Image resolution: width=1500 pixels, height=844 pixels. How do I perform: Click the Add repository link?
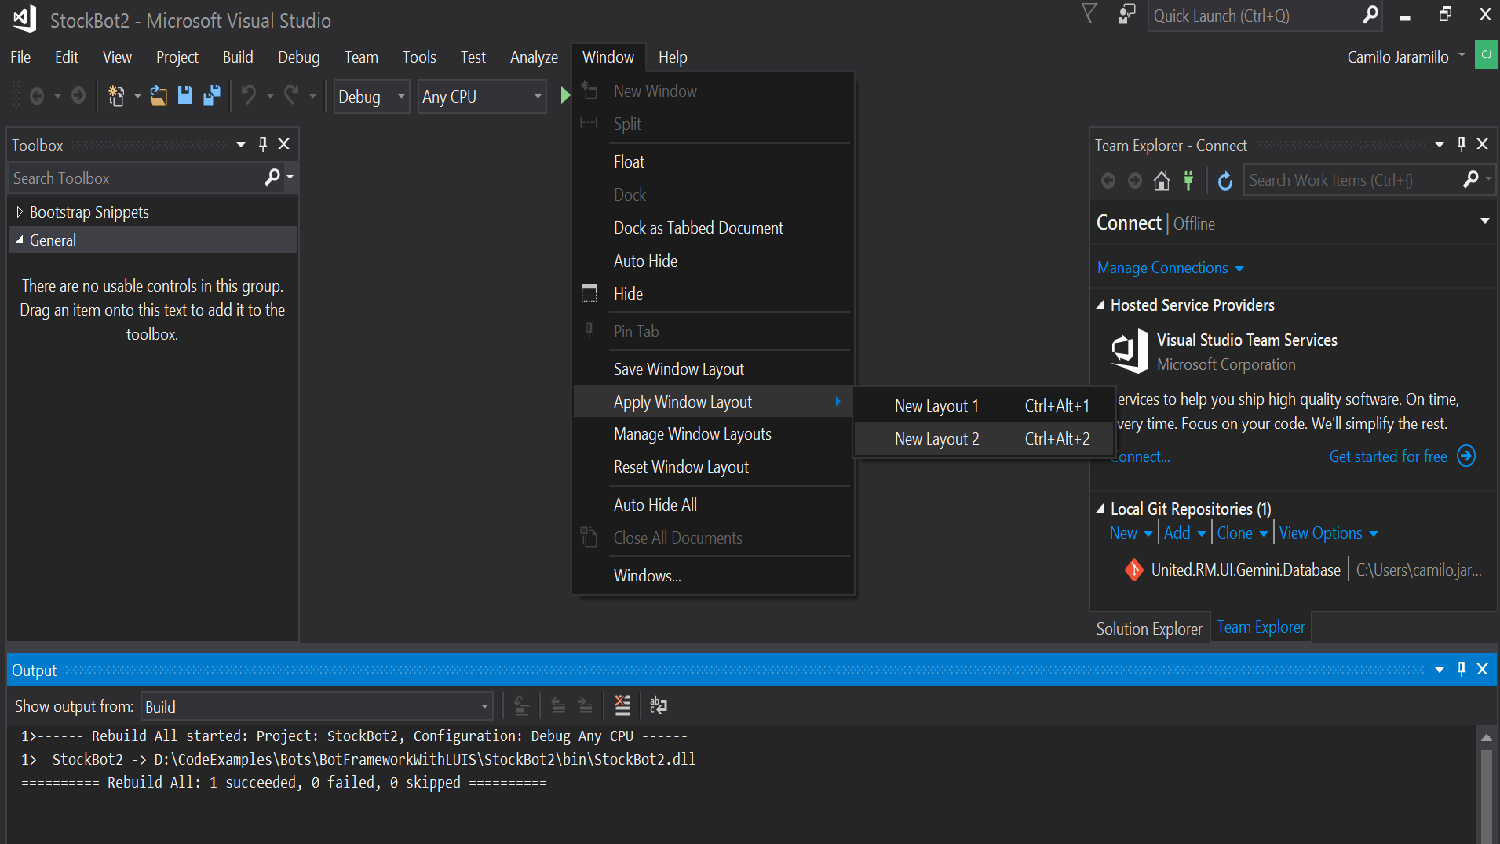coord(1177,533)
